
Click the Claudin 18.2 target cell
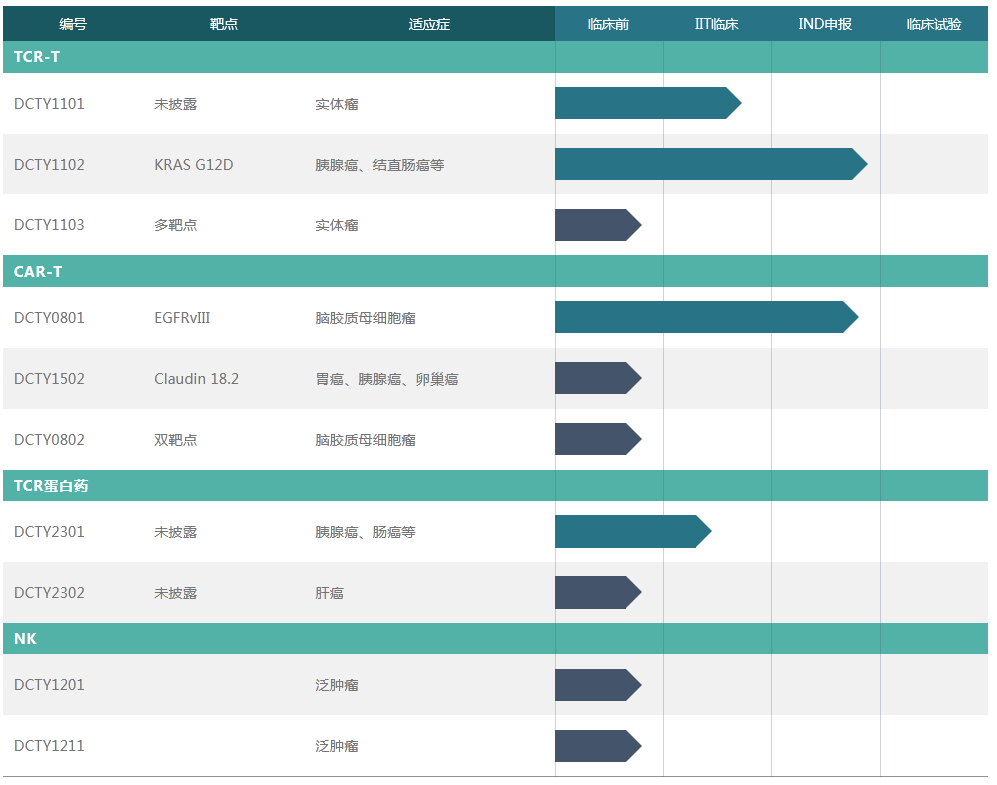pos(196,379)
